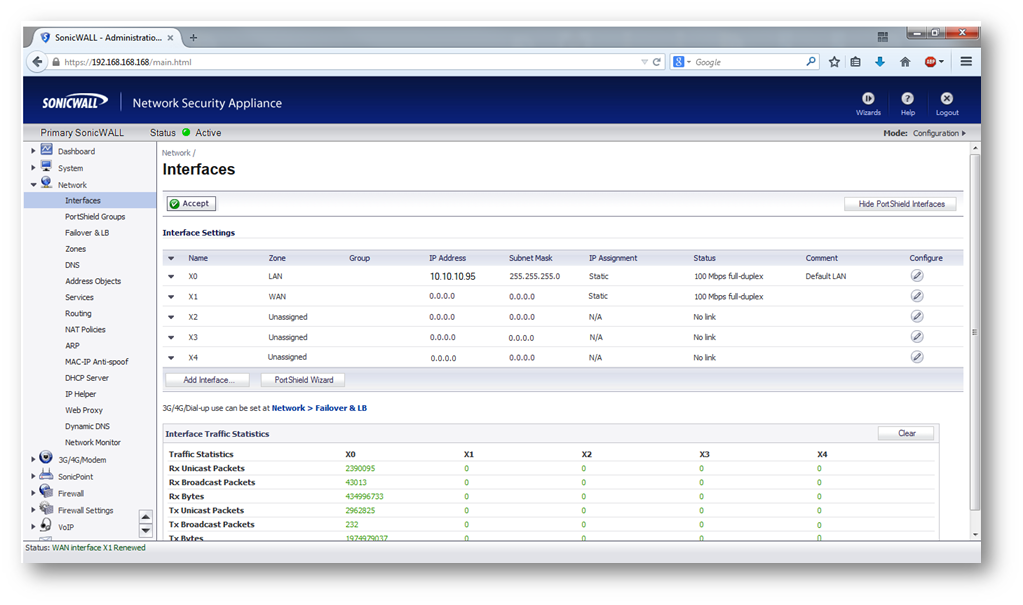Open Firefox hamburger menu
This screenshot has height=605, width=1023.
click(x=966, y=62)
